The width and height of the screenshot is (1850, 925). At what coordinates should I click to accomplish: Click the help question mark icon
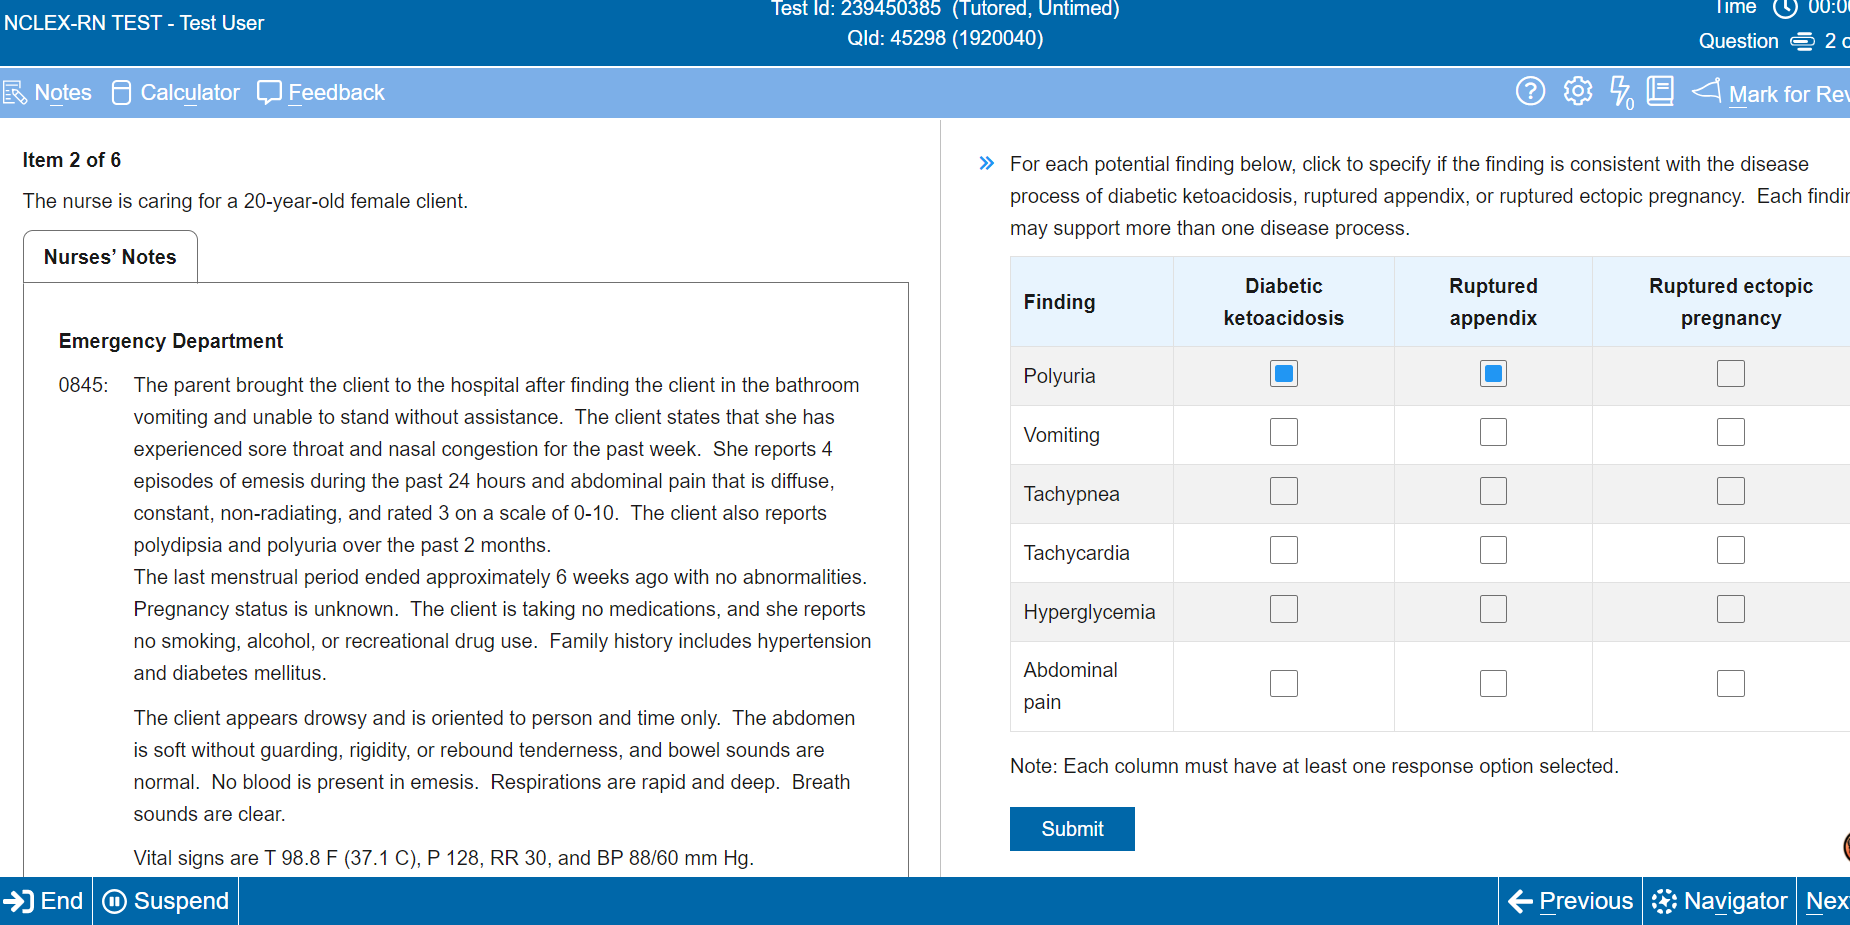[1530, 91]
